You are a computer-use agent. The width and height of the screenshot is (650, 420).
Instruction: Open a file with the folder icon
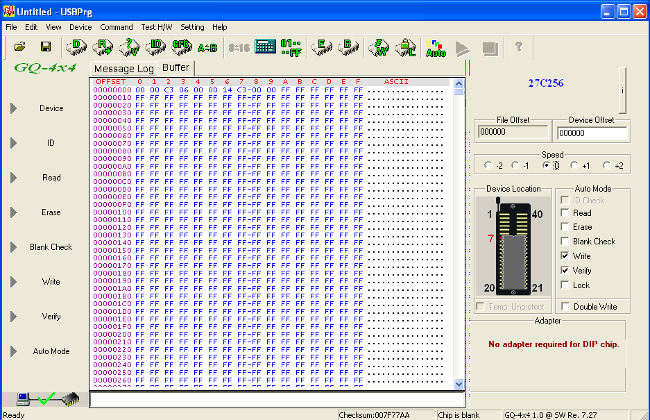(19, 47)
